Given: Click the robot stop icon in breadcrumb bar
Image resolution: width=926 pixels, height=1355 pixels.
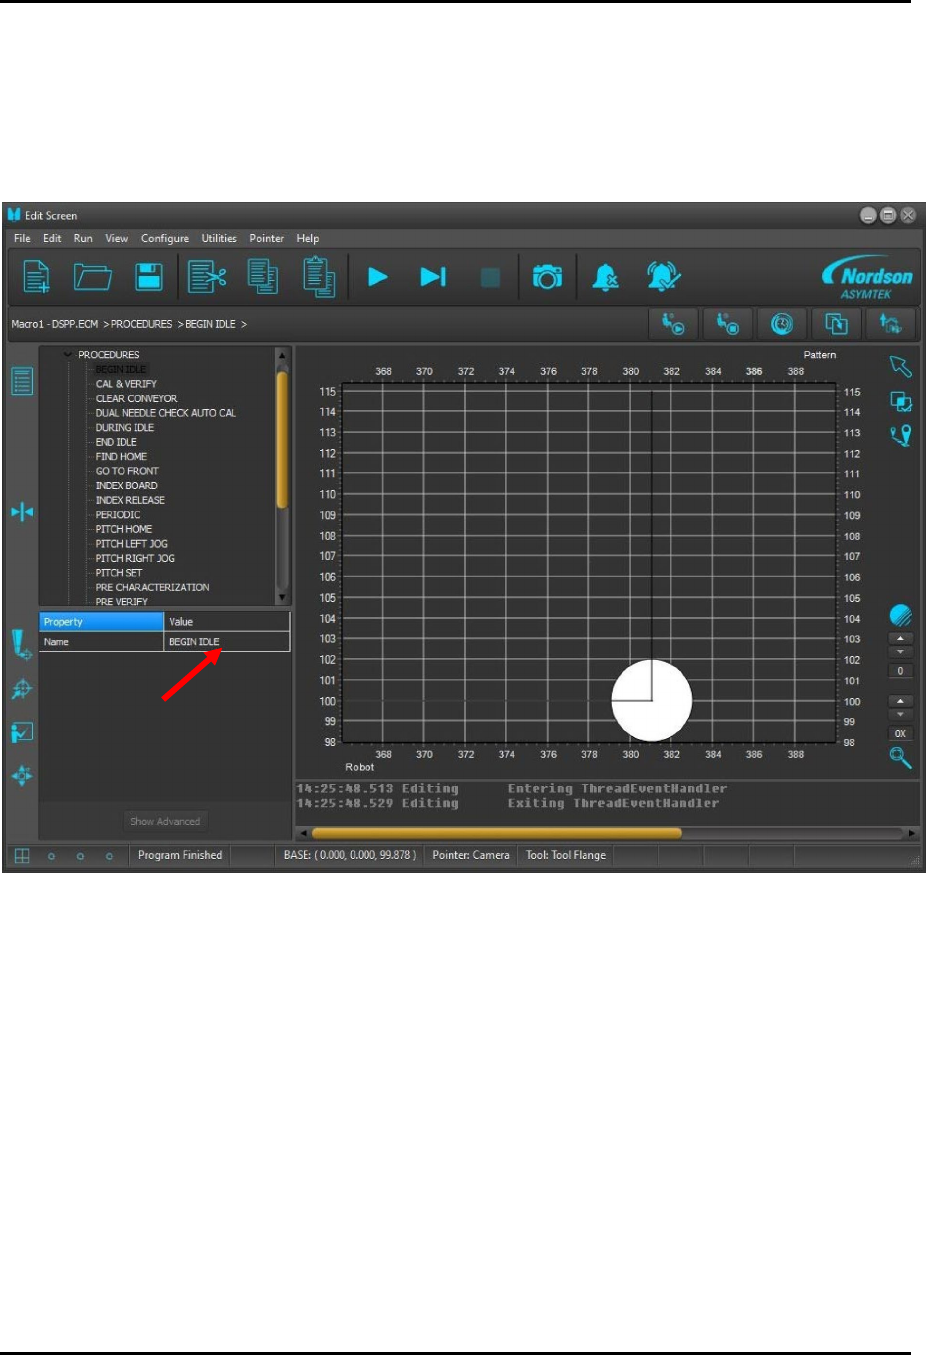Looking at the screenshot, I should [727, 324].
